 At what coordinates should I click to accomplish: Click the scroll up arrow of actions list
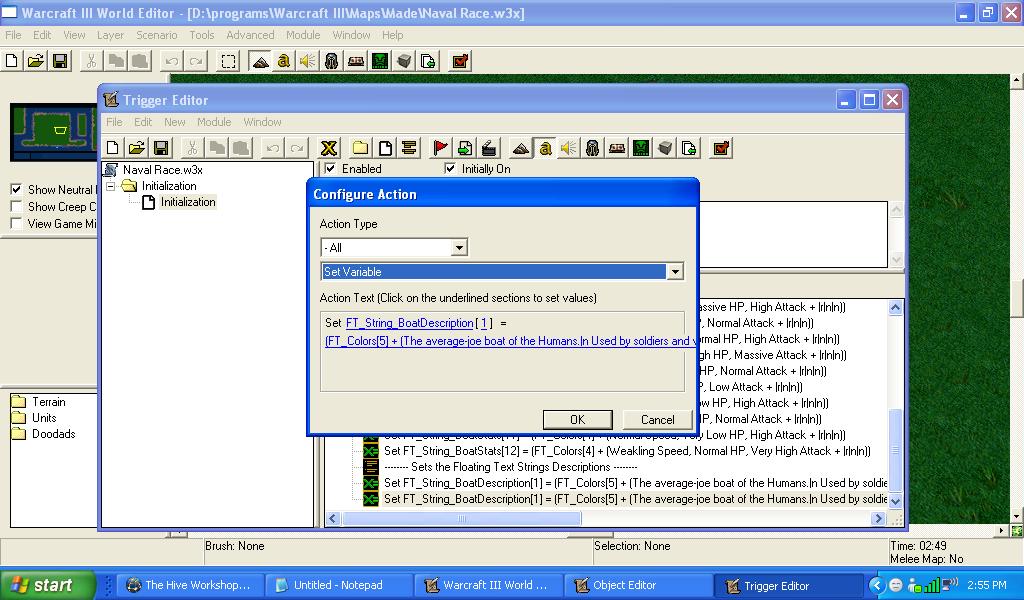click(895, 308)
